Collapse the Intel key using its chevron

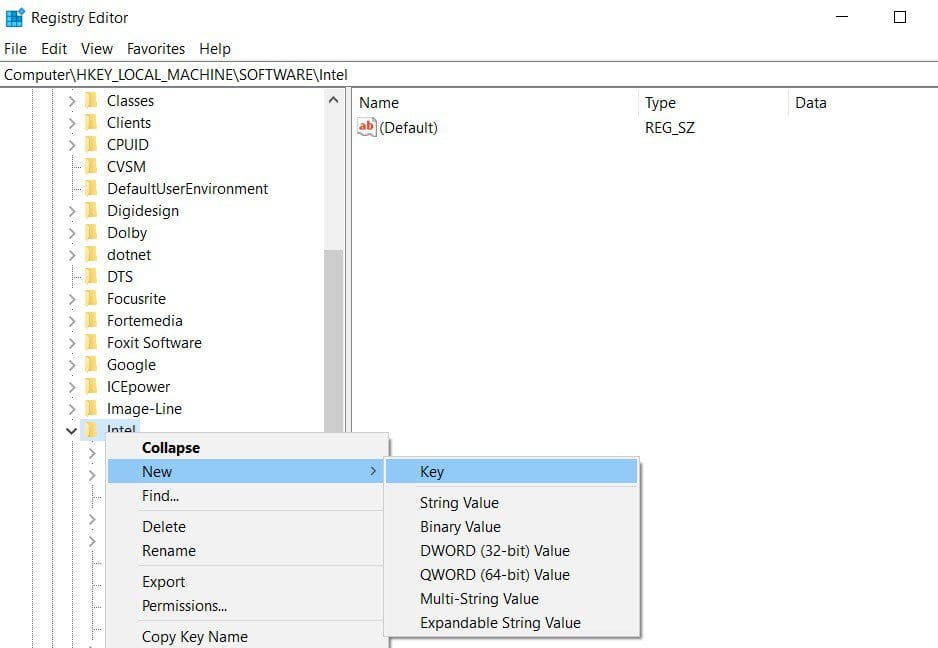[72, 430]
